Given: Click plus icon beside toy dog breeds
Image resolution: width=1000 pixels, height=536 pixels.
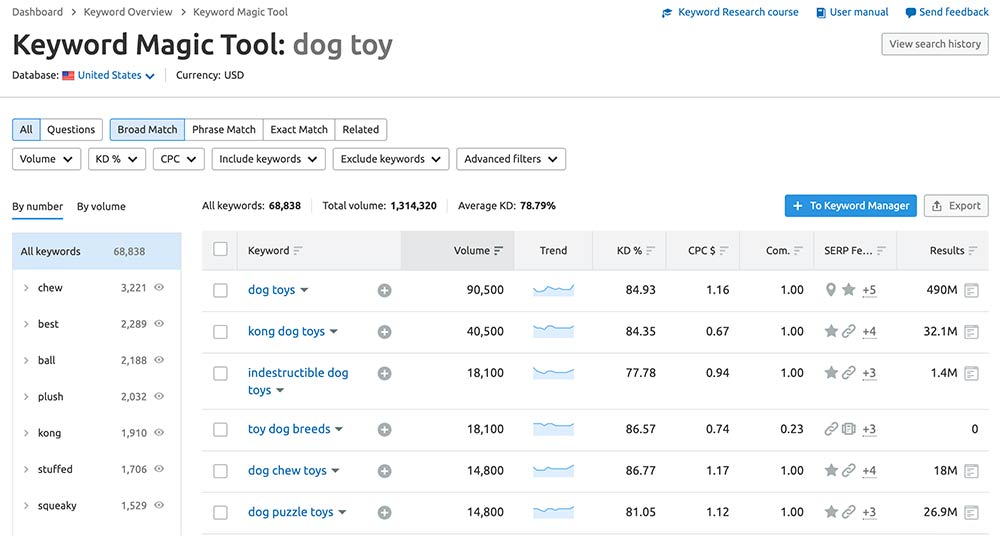Looking at the screenshot, I should tap(384, 430).
